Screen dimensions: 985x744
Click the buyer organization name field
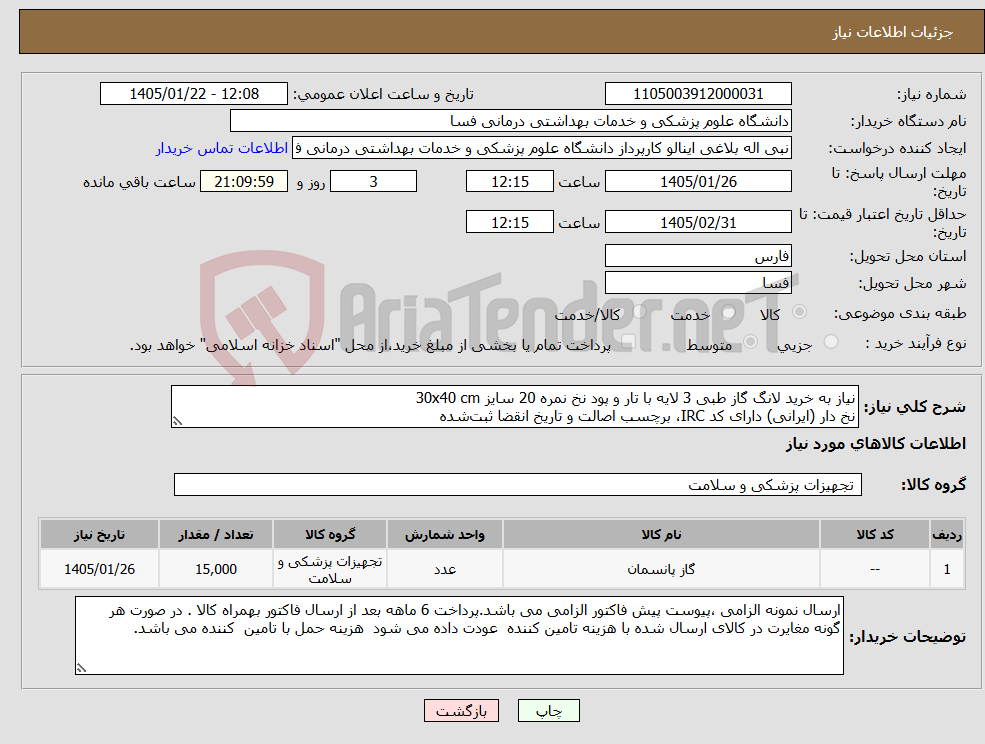[x=511, y=121]
